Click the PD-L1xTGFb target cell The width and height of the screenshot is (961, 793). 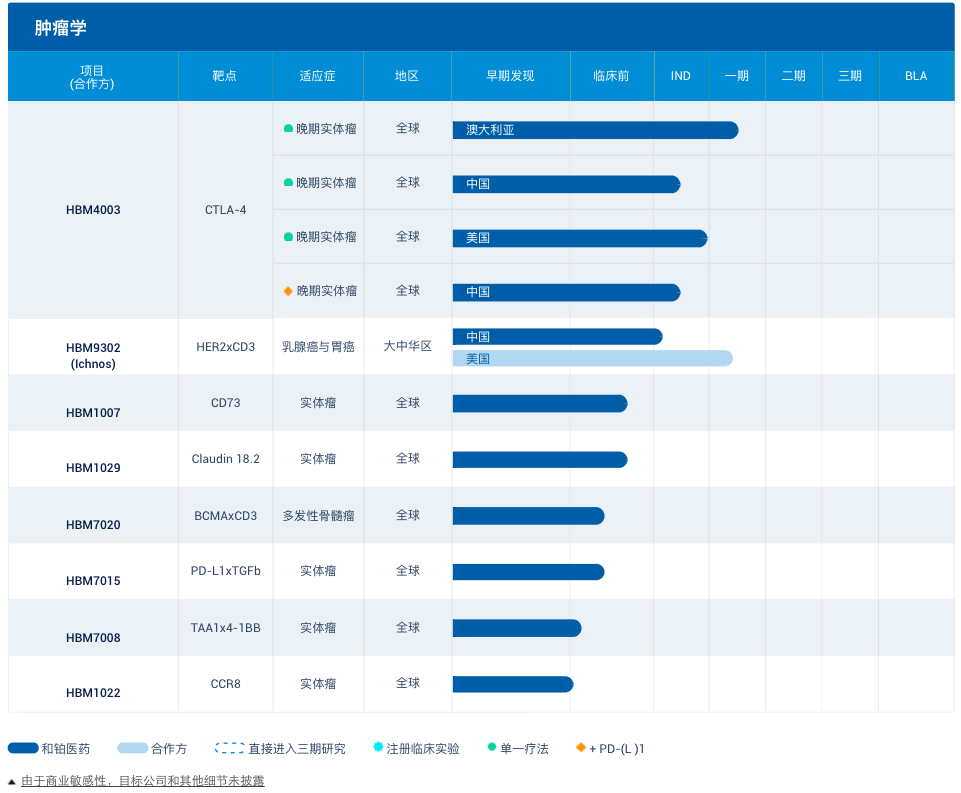pyautogui.click(x=226, y=571)
